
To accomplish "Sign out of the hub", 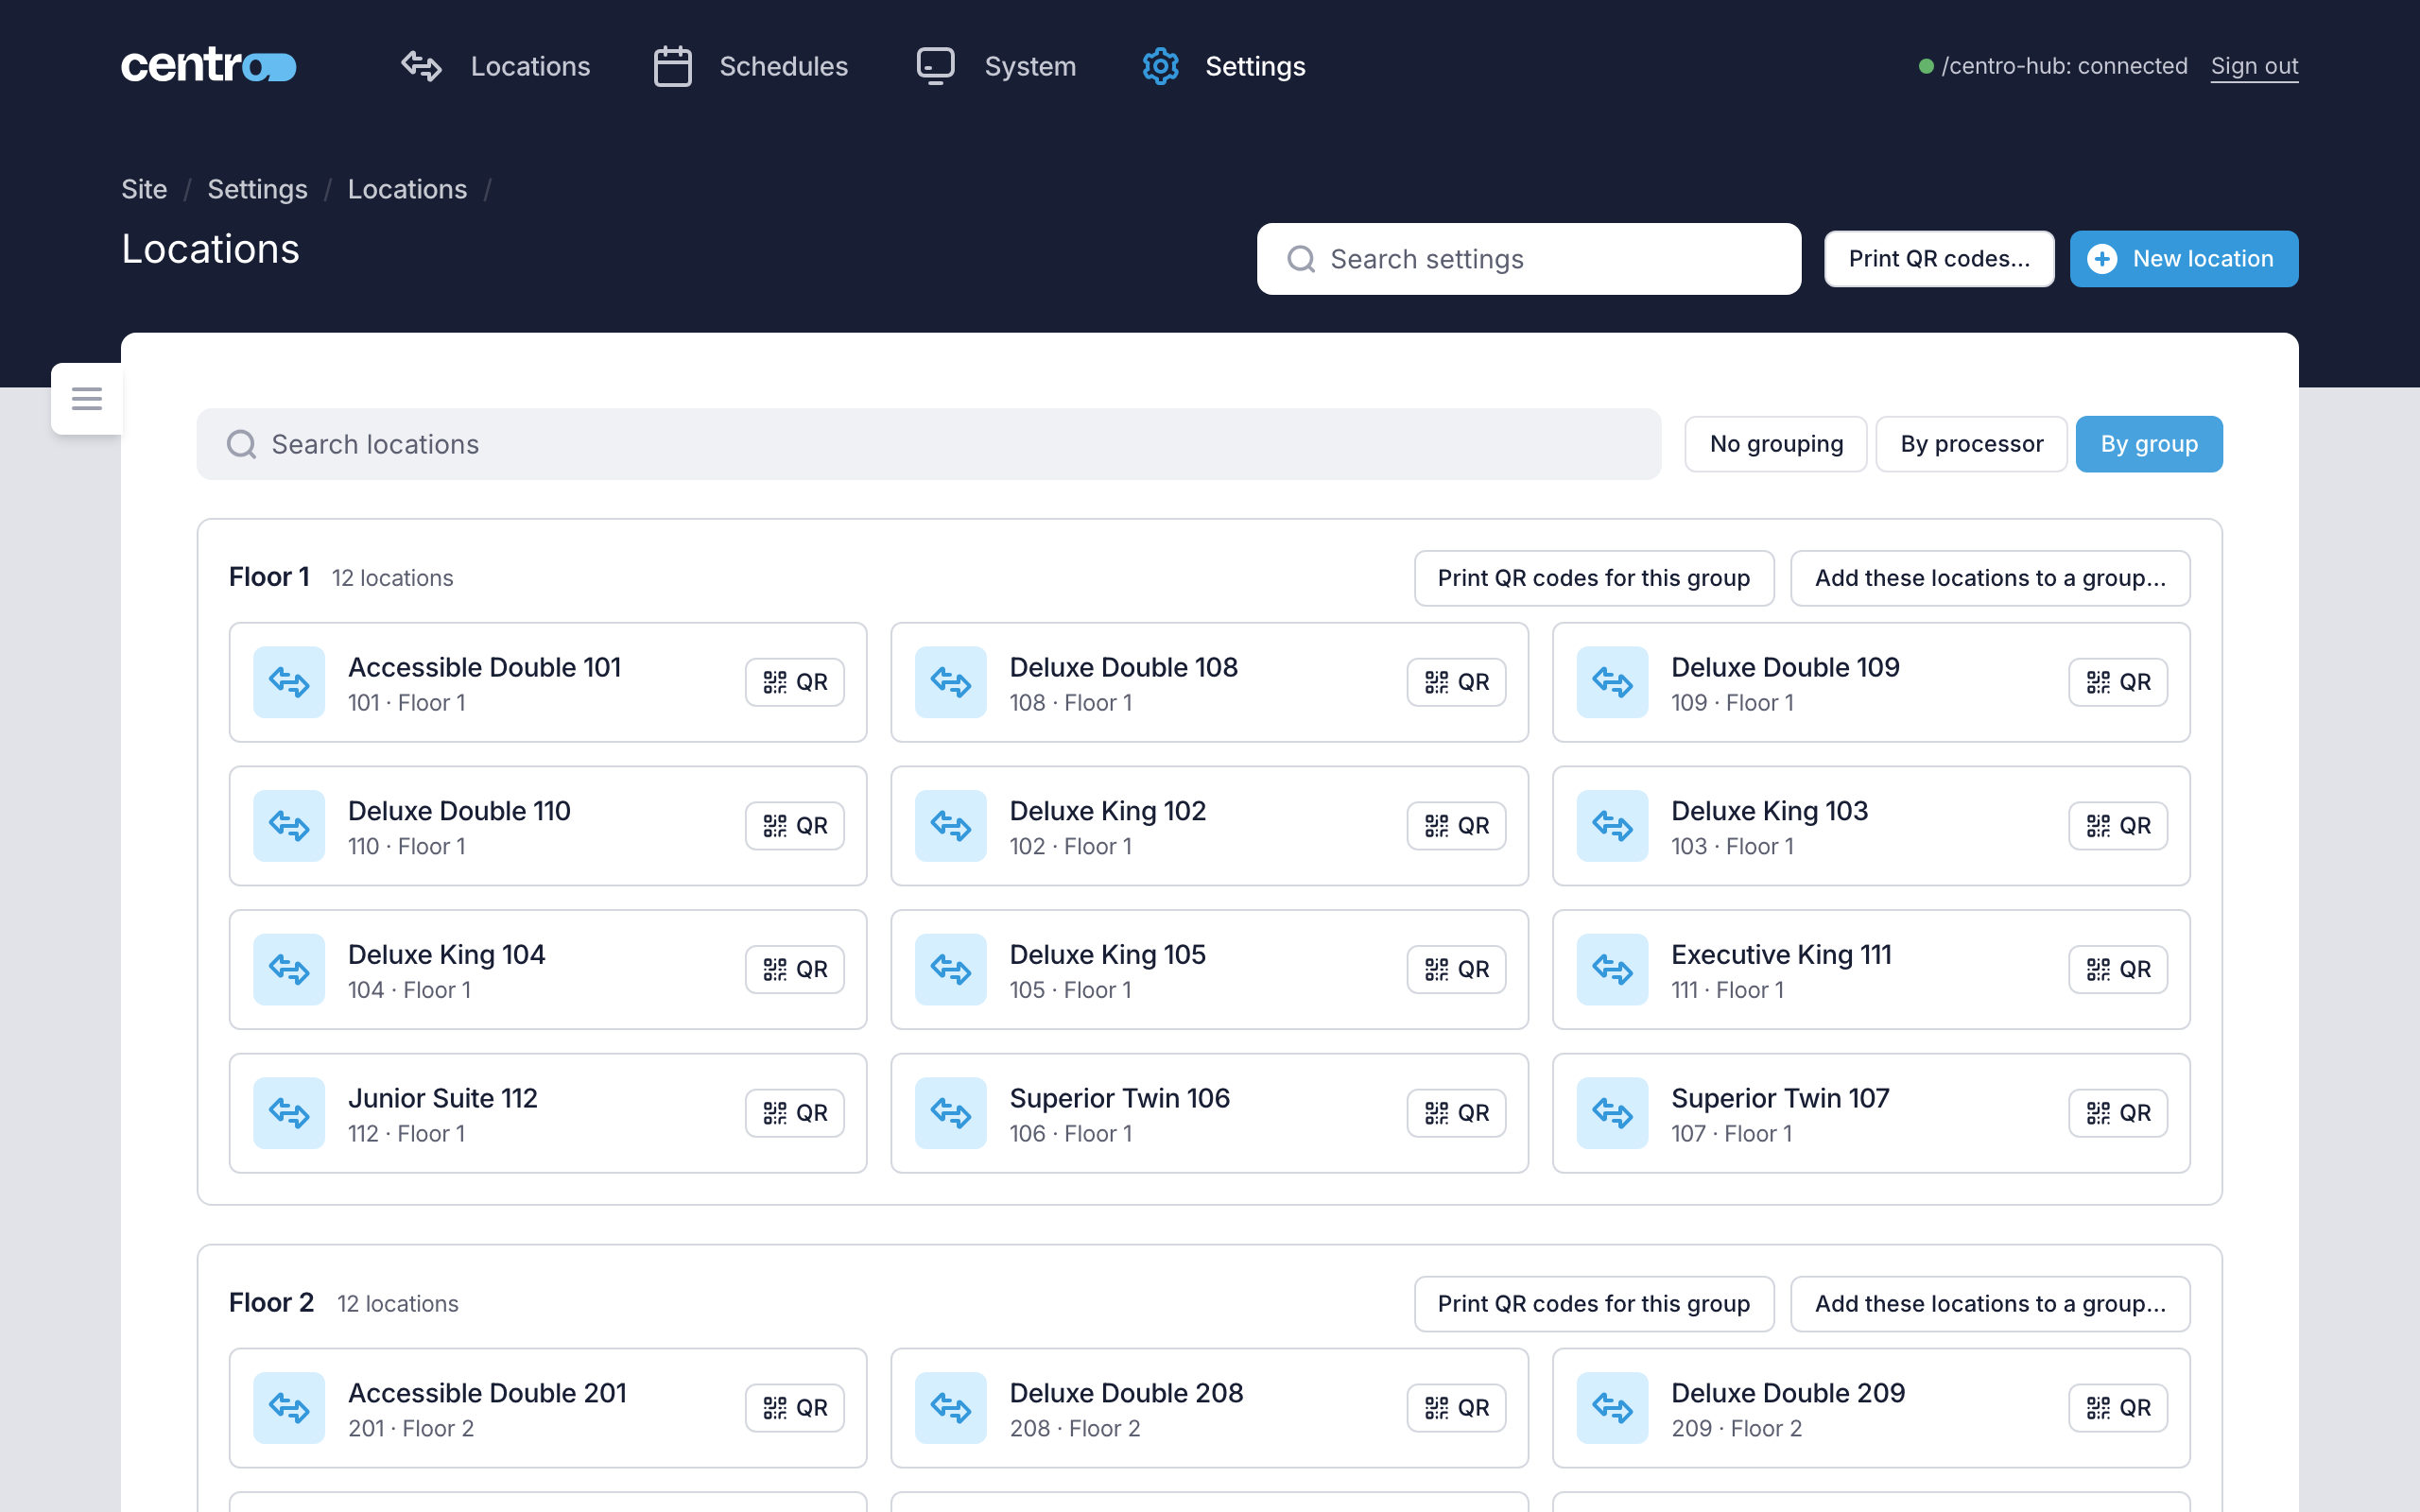I will coord(2254,66).
